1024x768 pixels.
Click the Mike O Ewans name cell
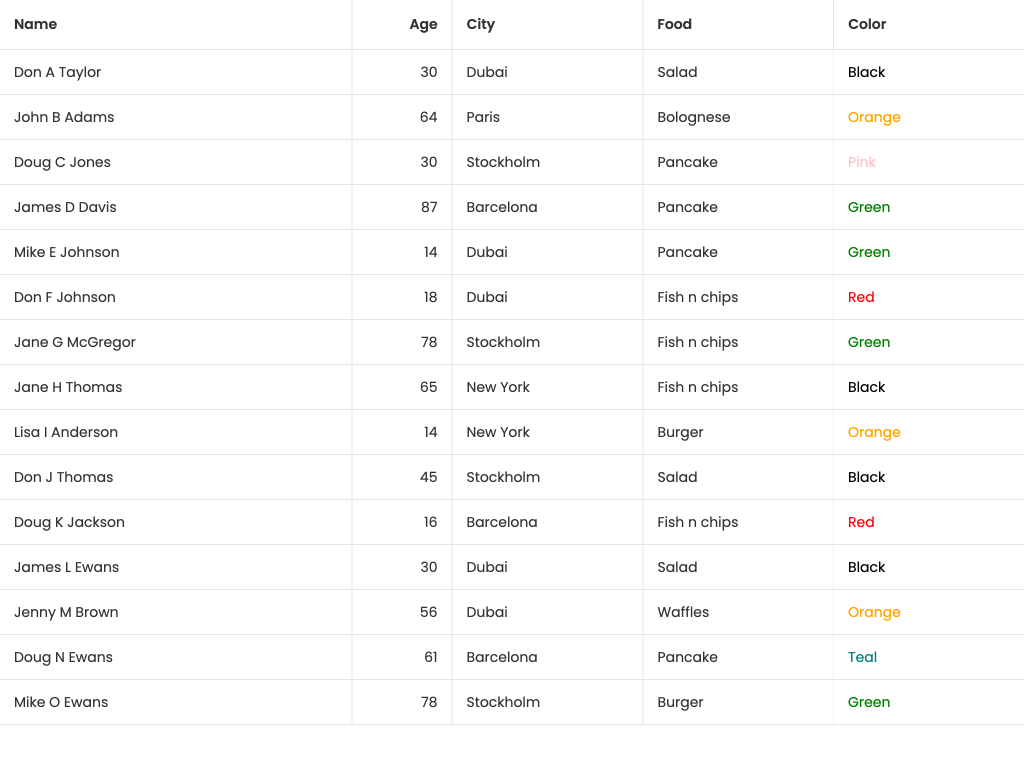coord(61,702)
